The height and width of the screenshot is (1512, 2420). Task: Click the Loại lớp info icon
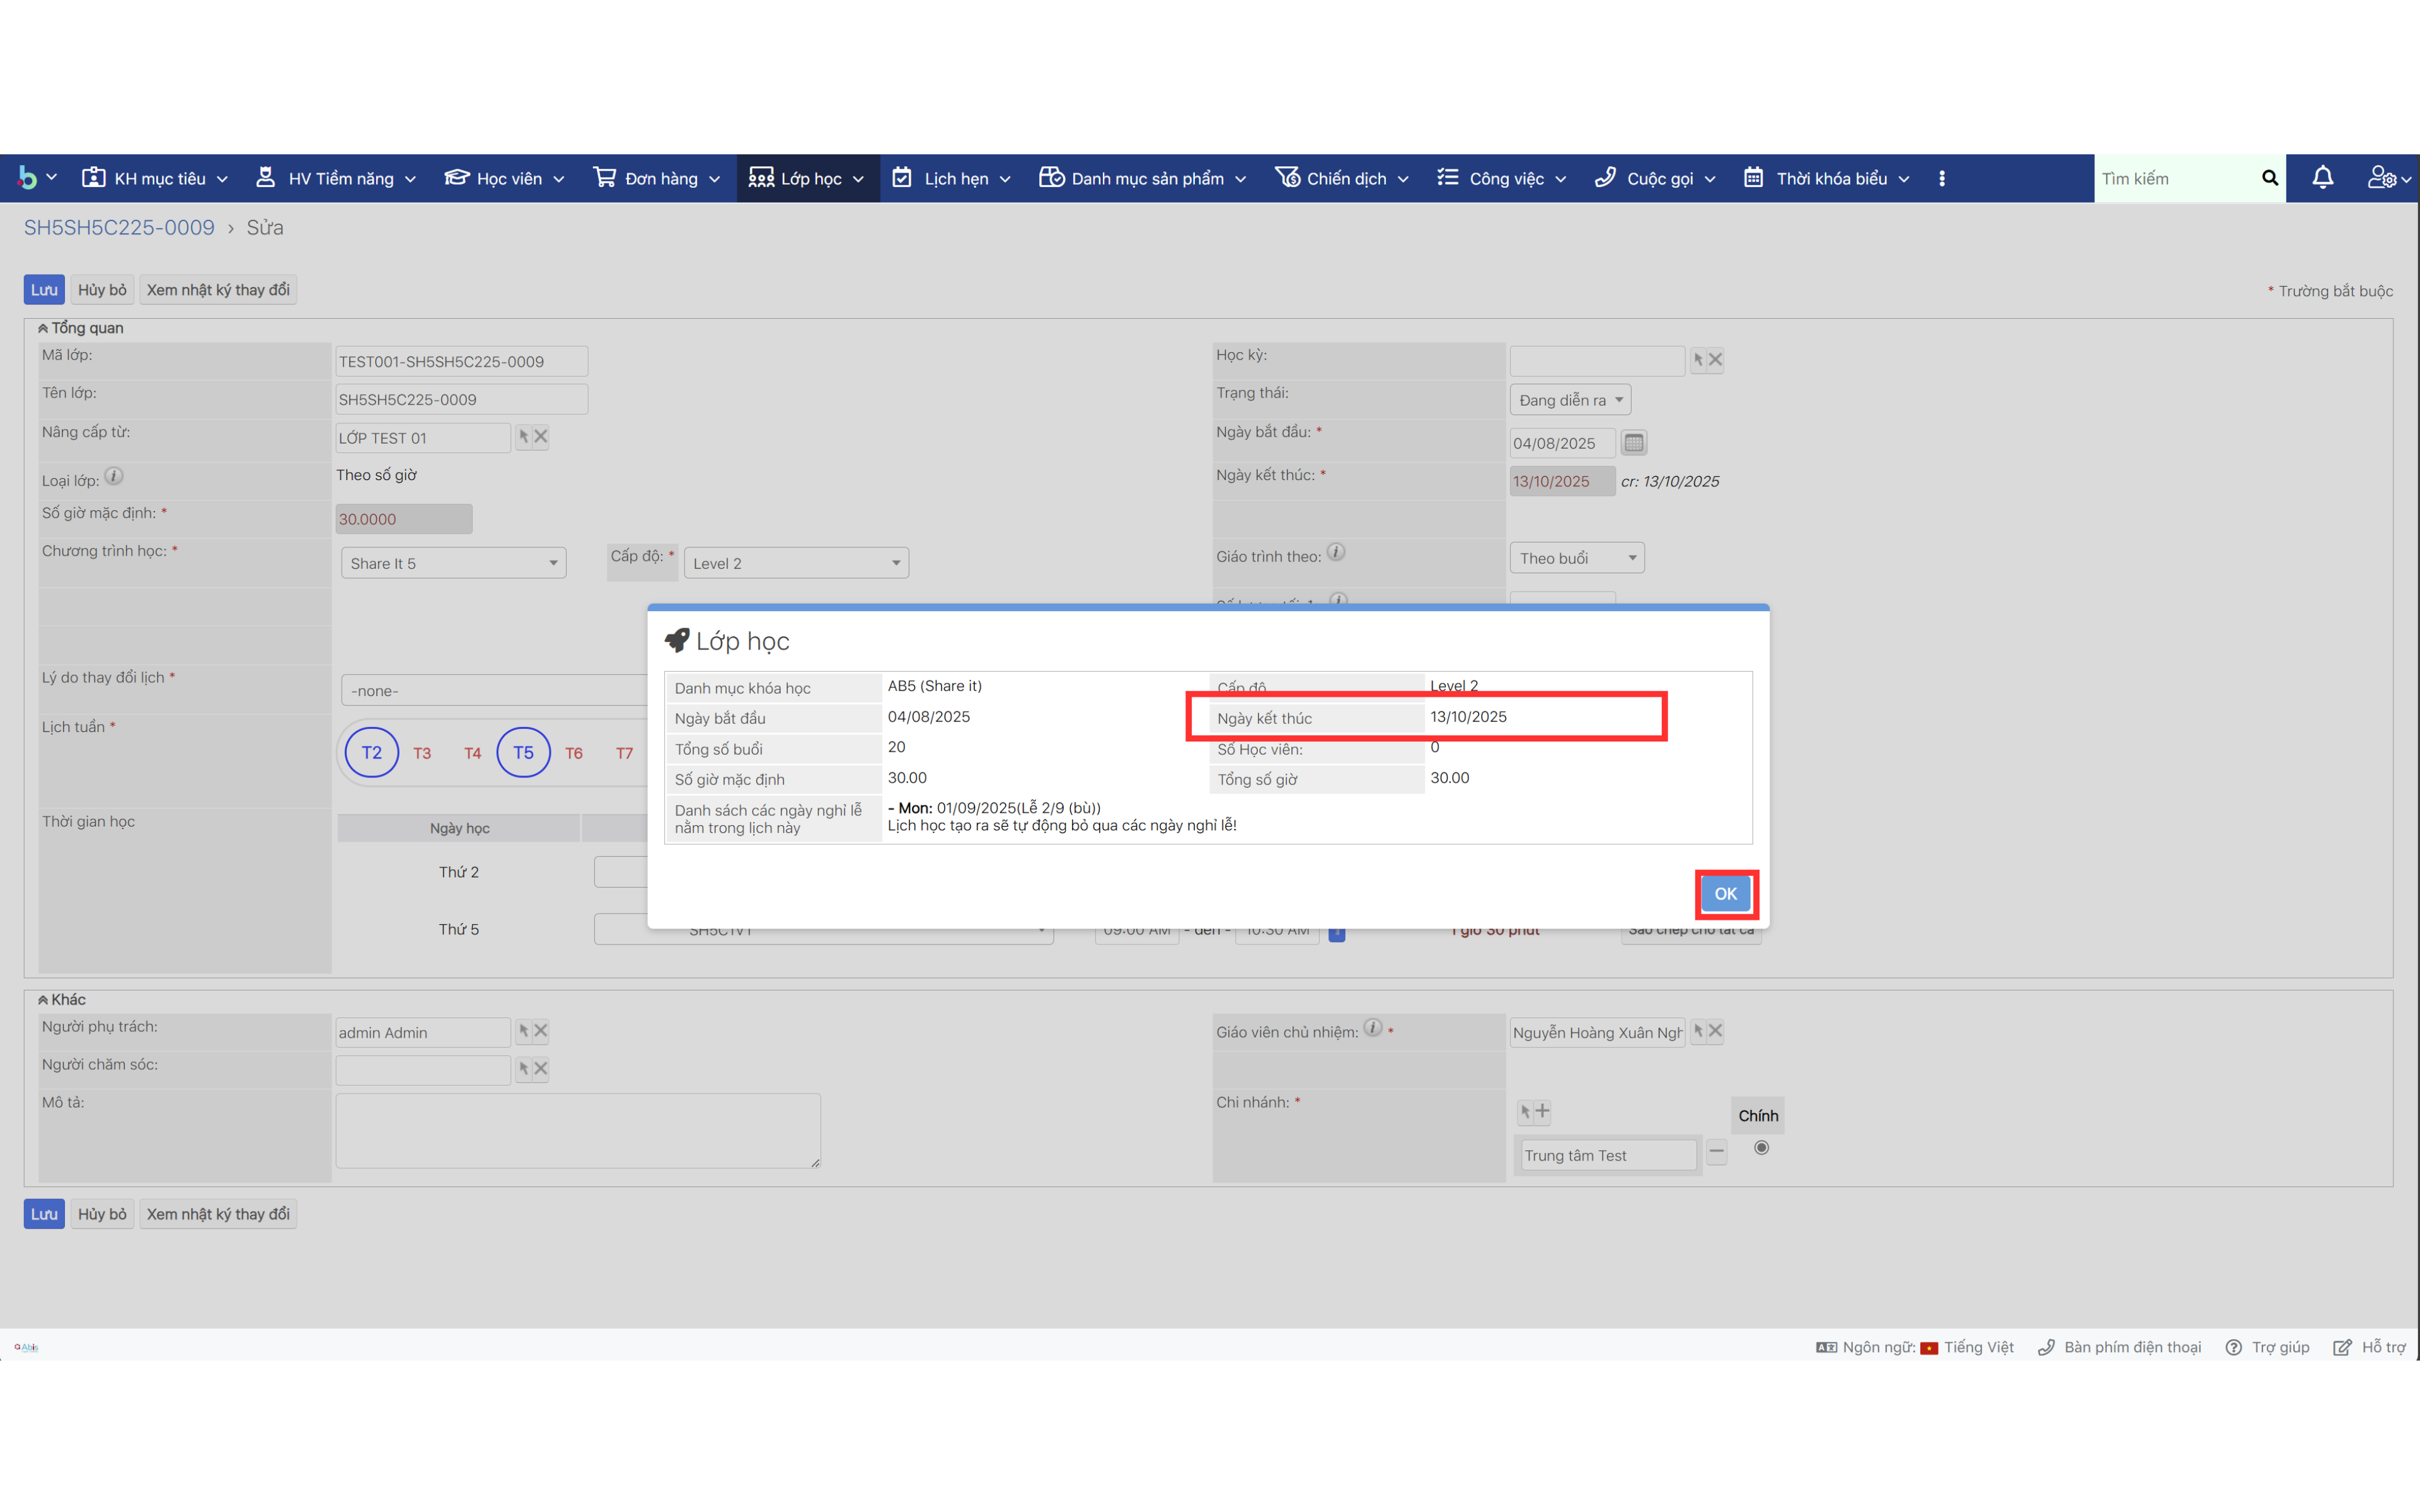(x=114, y=477)
